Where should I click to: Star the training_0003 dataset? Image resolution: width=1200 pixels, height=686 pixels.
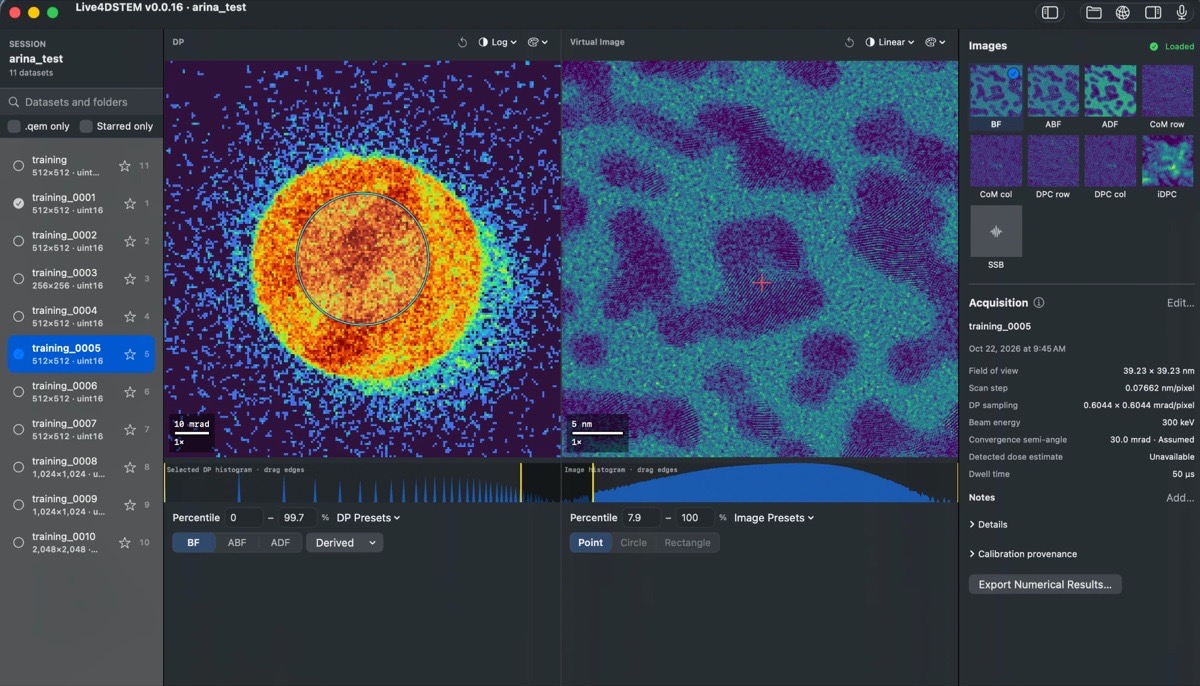tap(130, 279)
